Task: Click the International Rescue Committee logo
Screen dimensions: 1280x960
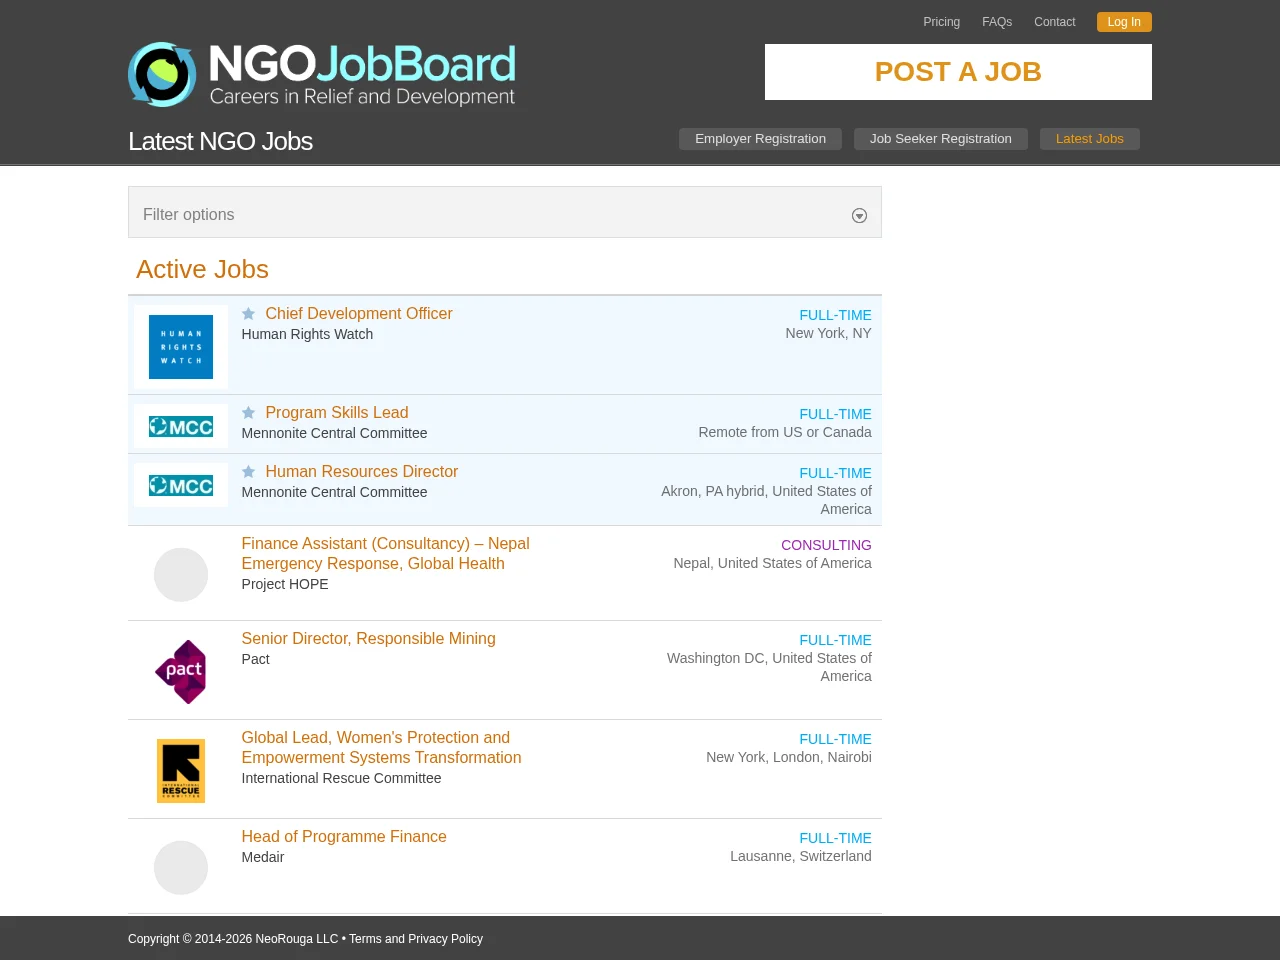Action: pyautogui.click(x=181, y=771)
